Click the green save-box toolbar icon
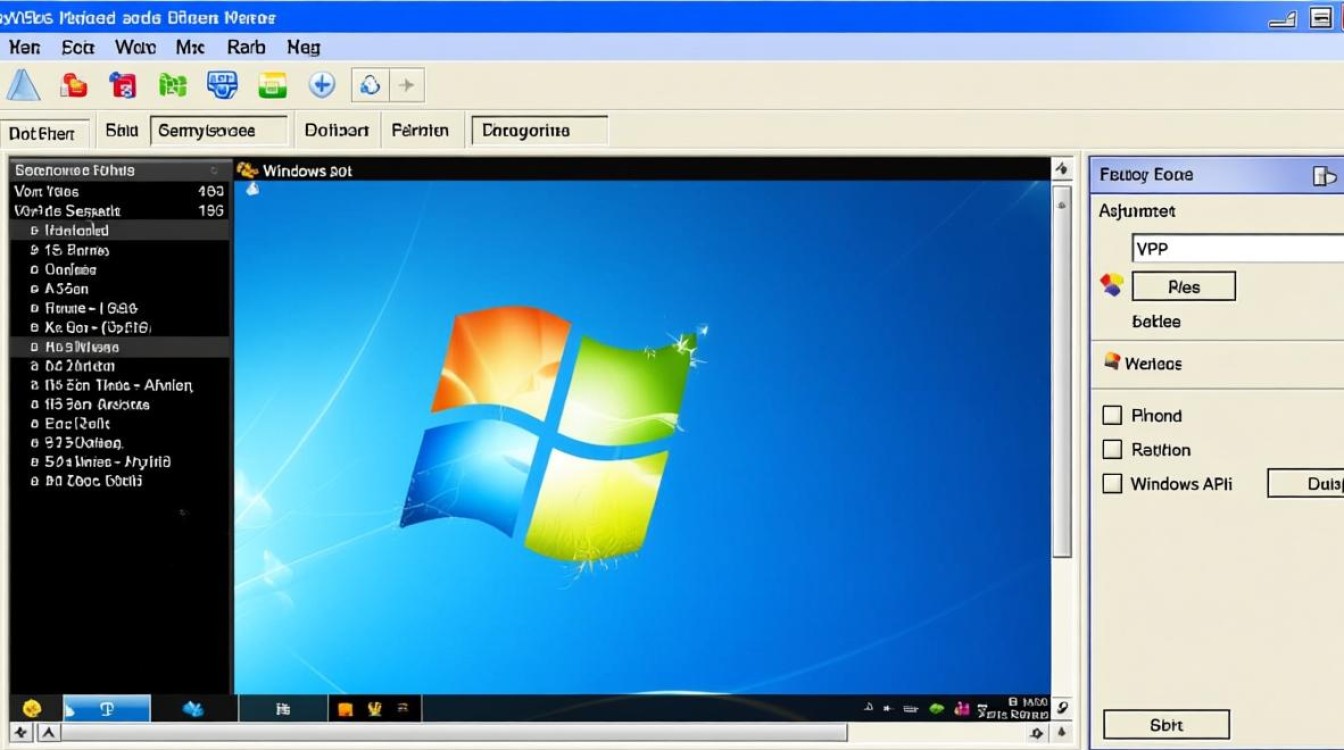The height and width of the screenshot is (750, 1344). pyautogui.click(x=271, y=85)
